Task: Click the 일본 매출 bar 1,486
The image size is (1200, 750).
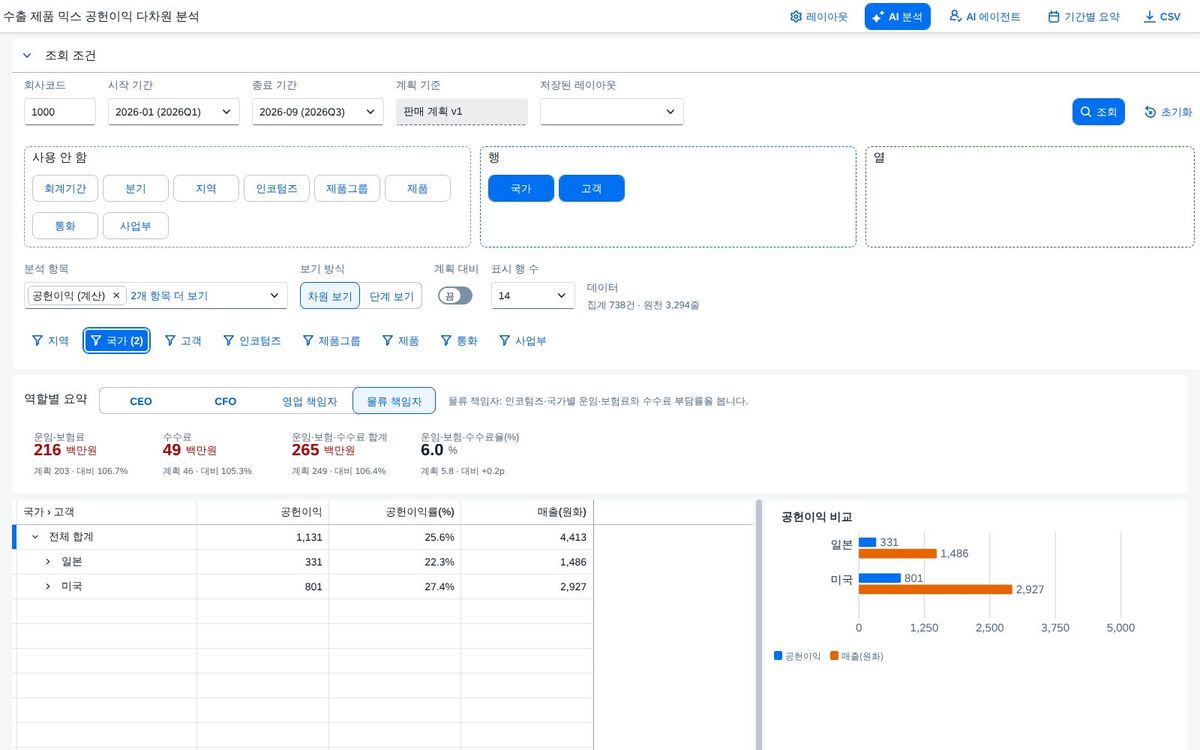Action: click(x=898, y=553)
